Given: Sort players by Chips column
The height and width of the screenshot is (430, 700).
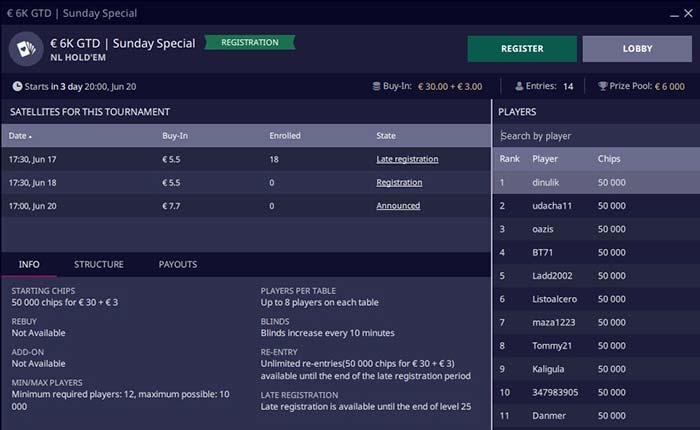Looking at the screenshot, I should pos(609,159).
